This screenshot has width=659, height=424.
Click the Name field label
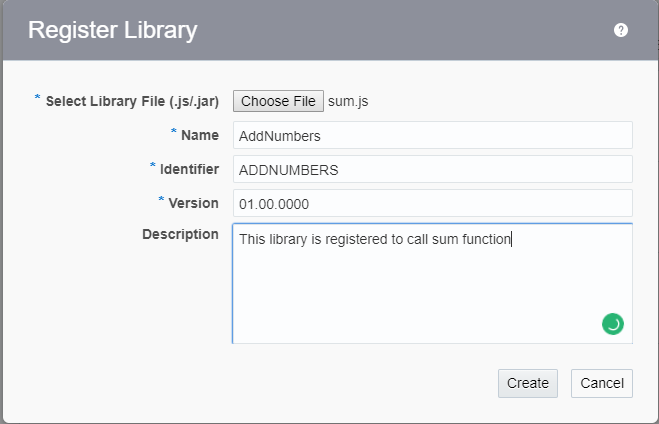point(200,135)
